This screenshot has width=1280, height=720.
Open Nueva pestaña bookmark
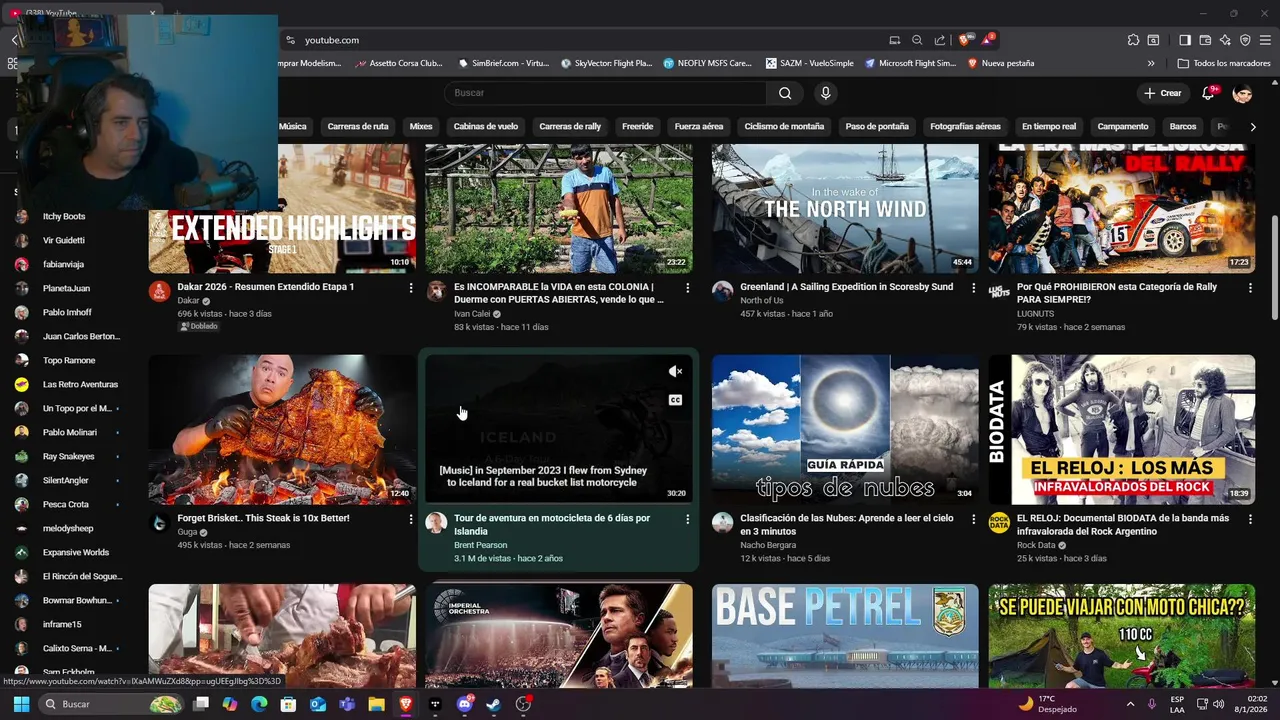(x=1001, y=63)
